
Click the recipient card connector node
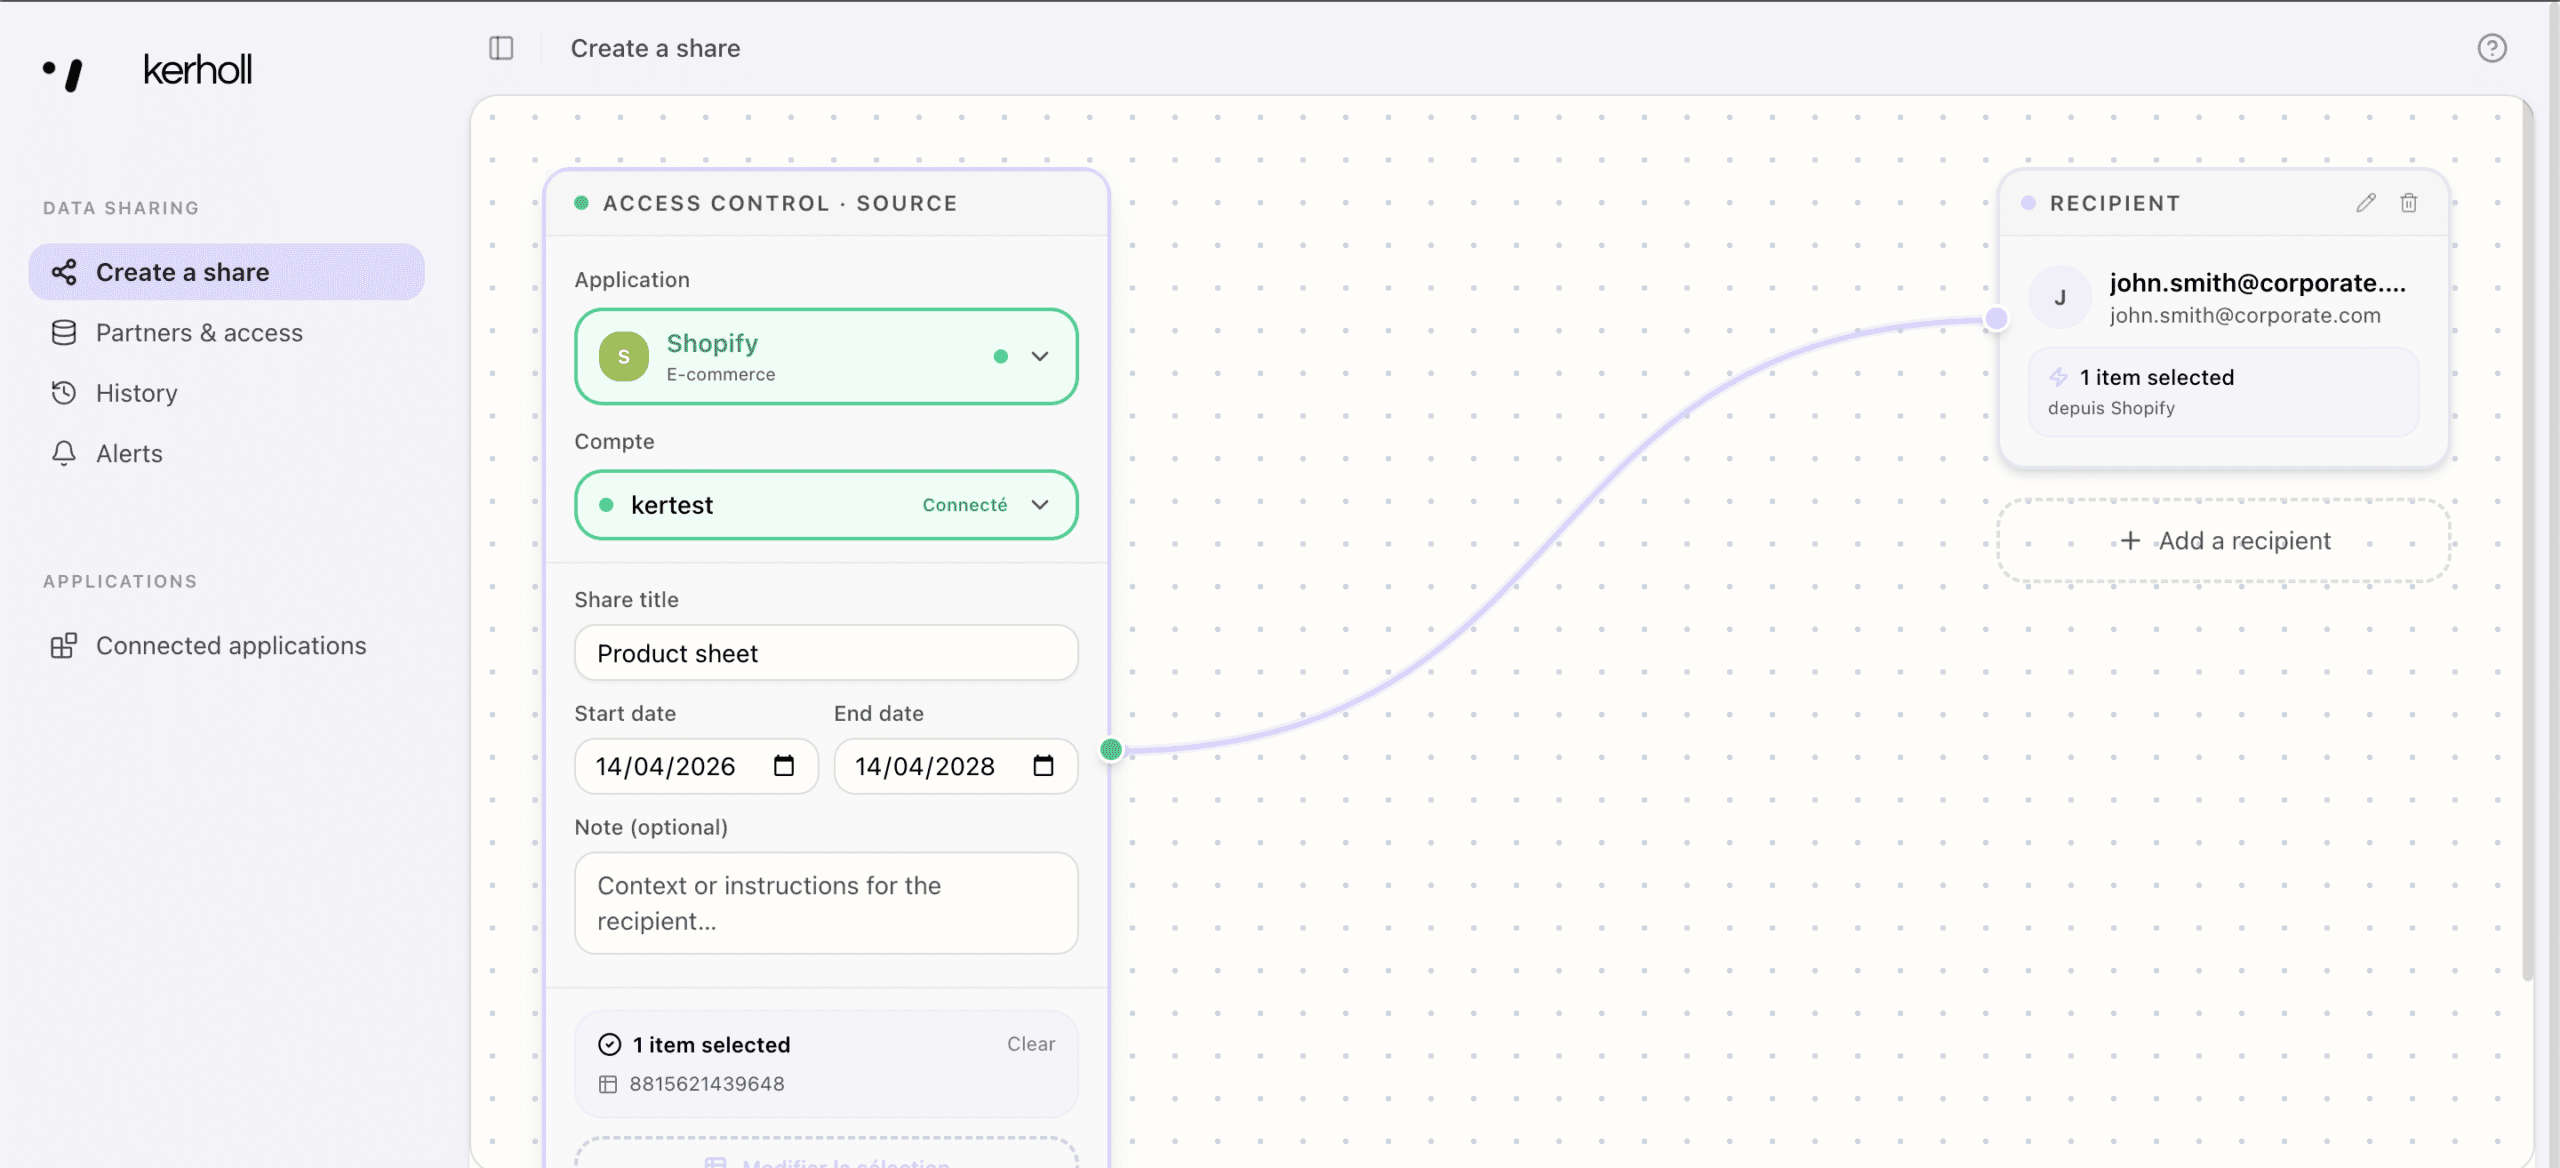(1996, 318)
